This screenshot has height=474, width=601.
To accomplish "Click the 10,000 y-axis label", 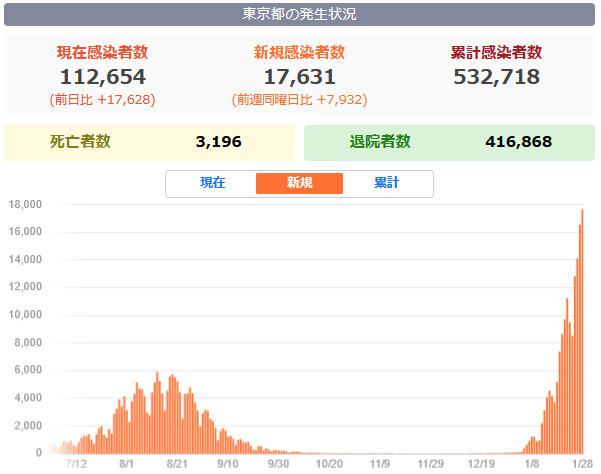I will tap(25, 315).
